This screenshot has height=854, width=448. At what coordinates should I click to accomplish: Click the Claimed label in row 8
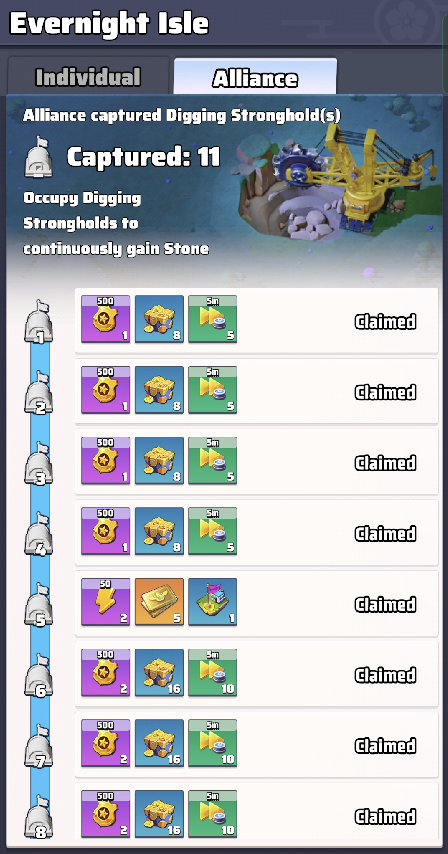pos(385,816)
